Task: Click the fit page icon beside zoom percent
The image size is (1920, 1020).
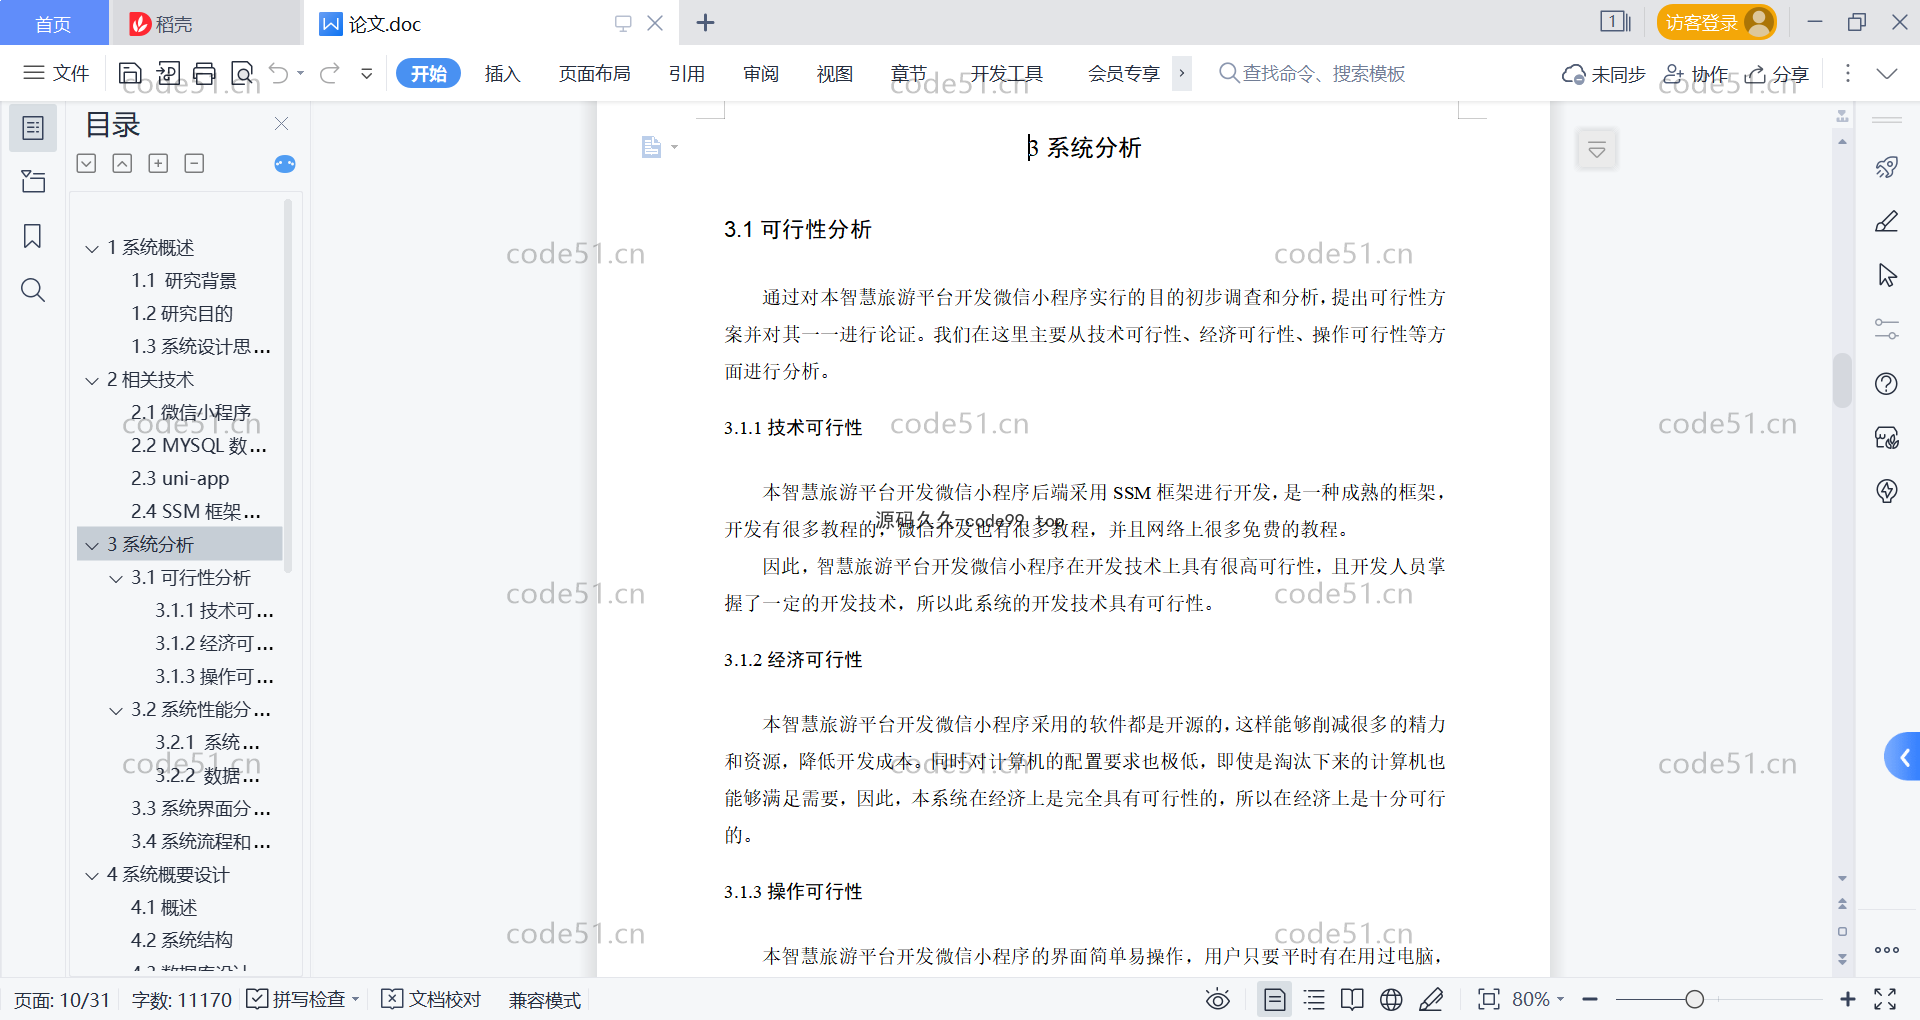Action: click(1488, 999)
